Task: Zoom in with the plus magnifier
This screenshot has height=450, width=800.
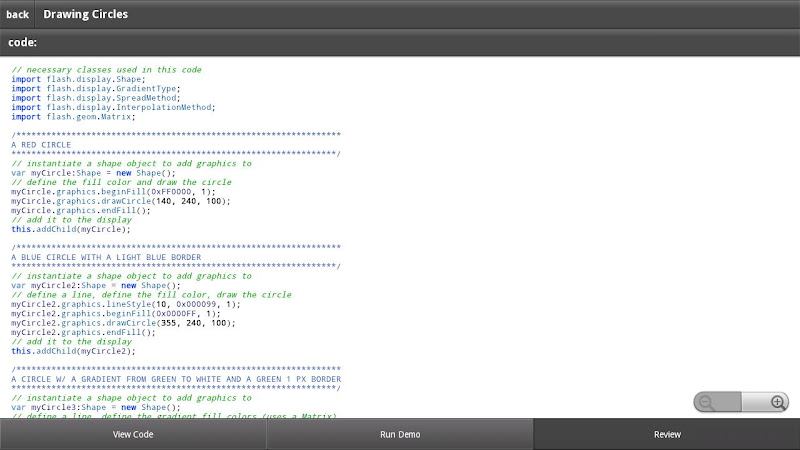Action: [x=765, y=403]
